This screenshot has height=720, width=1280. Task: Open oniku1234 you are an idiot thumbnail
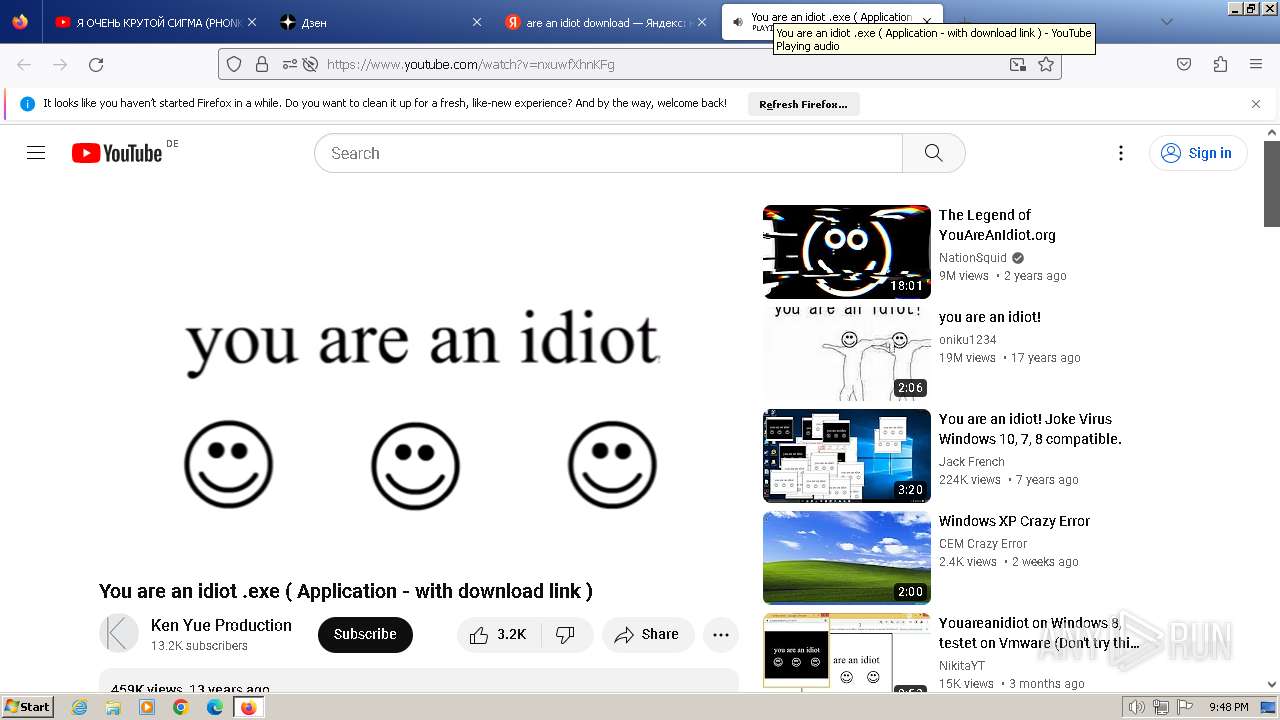tap(847, 354)
